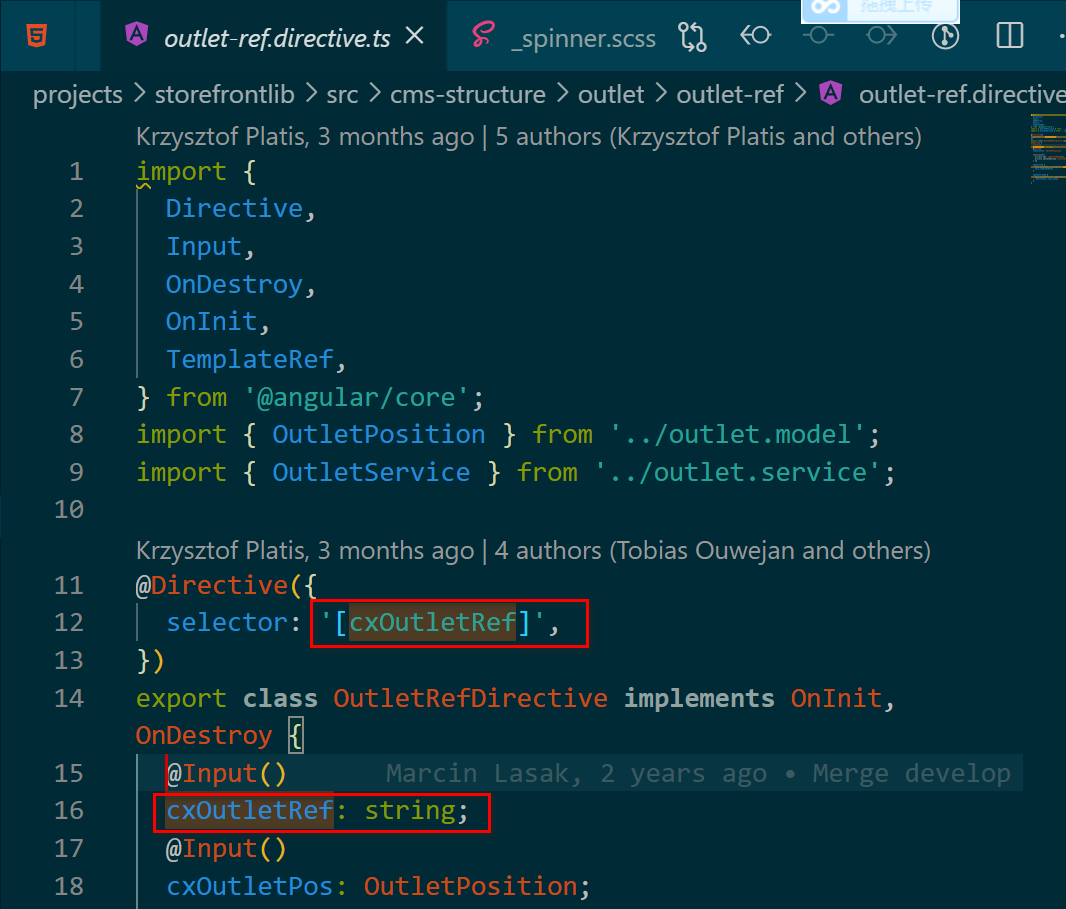Open the compare changes toolbar icon
This screenshot has height=909, width=1066.
(692, 36)
